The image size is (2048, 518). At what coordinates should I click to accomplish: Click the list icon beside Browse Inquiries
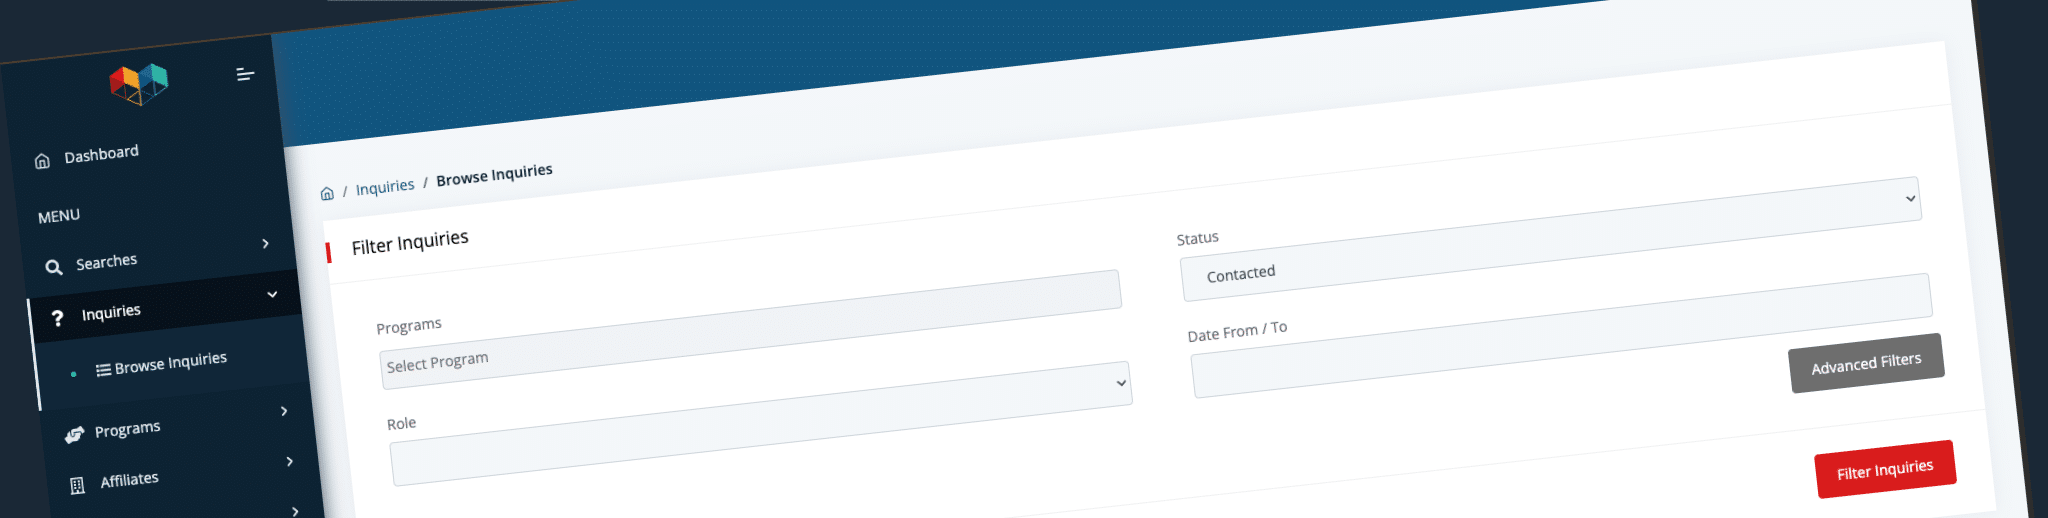(x=103, y=370)
